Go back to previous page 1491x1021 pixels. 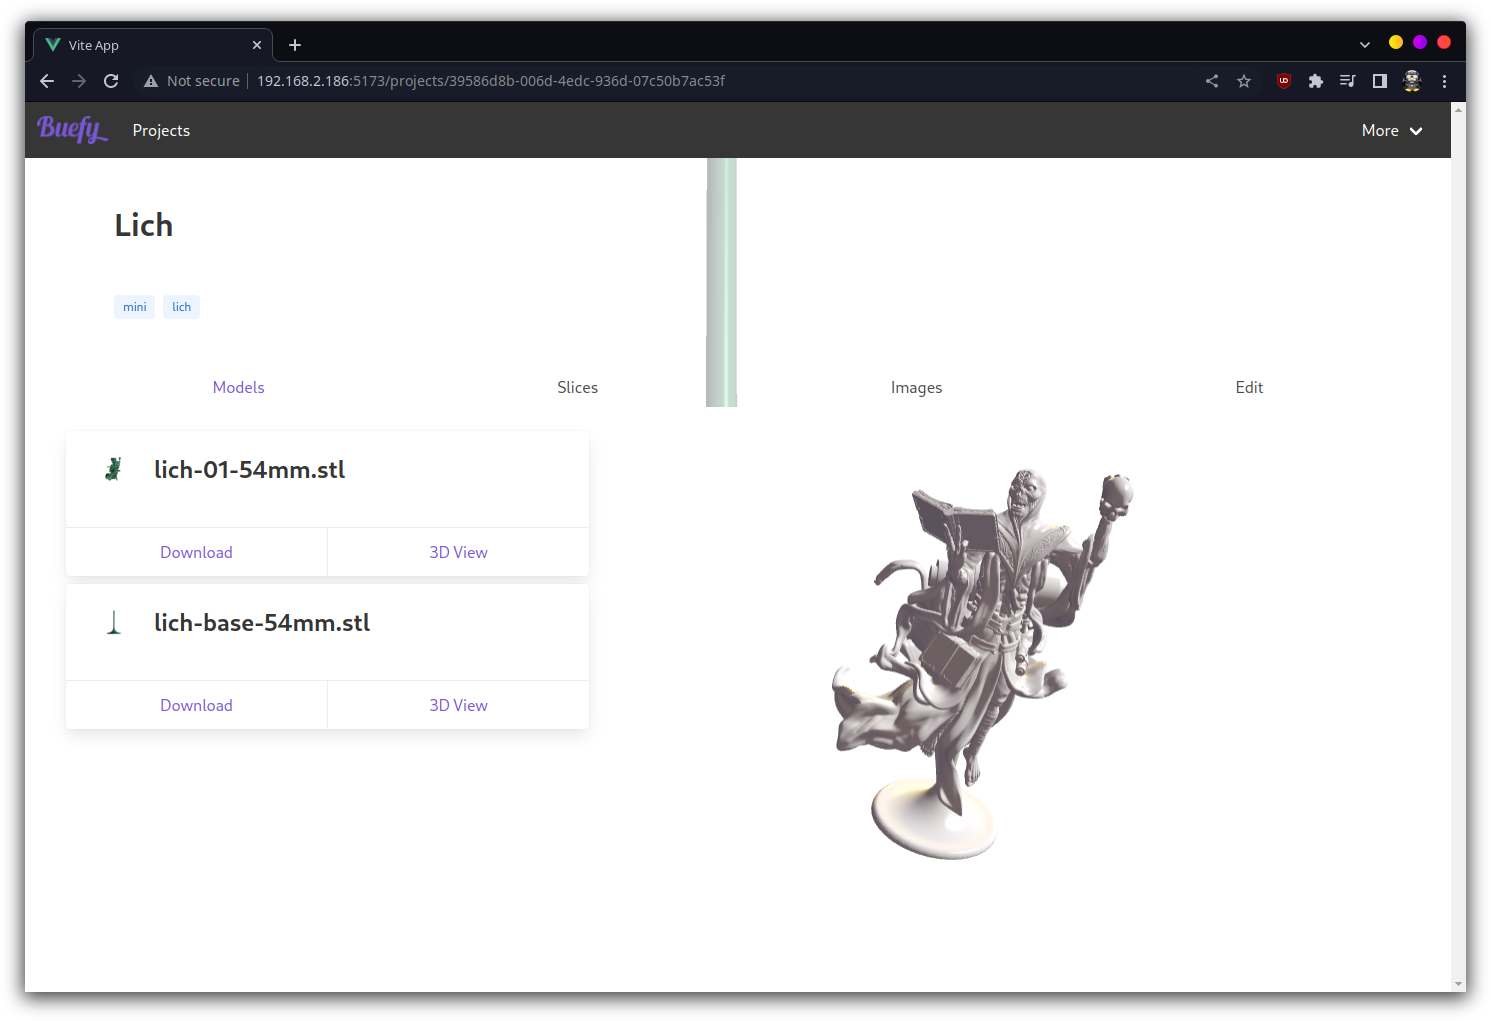(x=47, y=81)
